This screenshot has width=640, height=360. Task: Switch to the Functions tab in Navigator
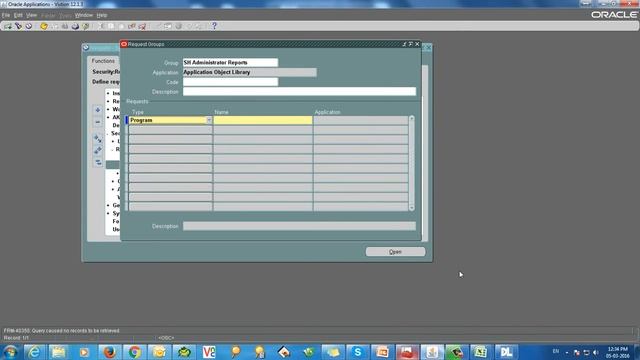103,61
